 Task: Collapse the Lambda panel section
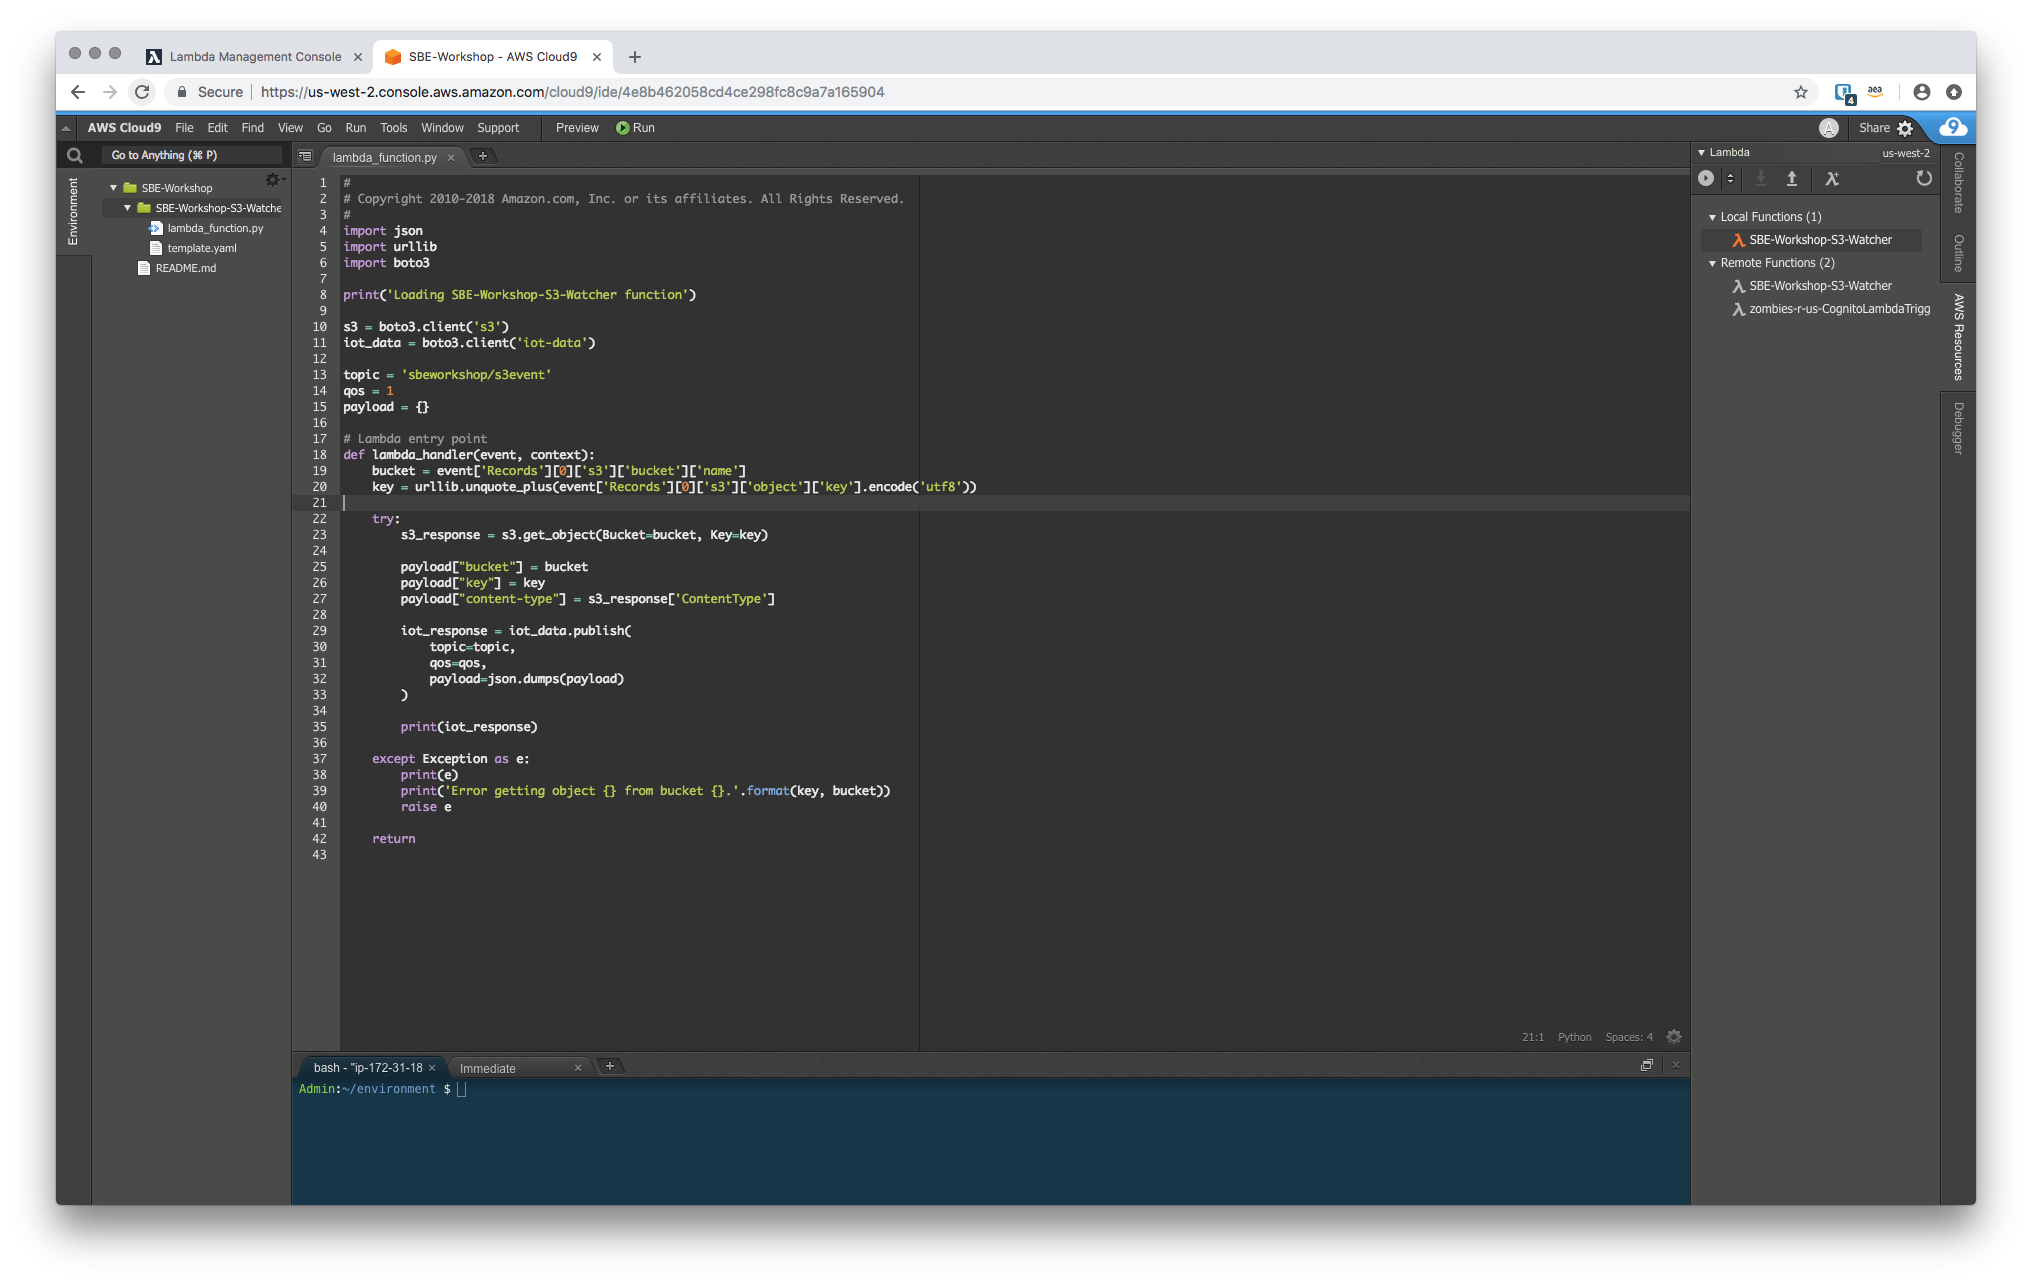click(1702, 153)
